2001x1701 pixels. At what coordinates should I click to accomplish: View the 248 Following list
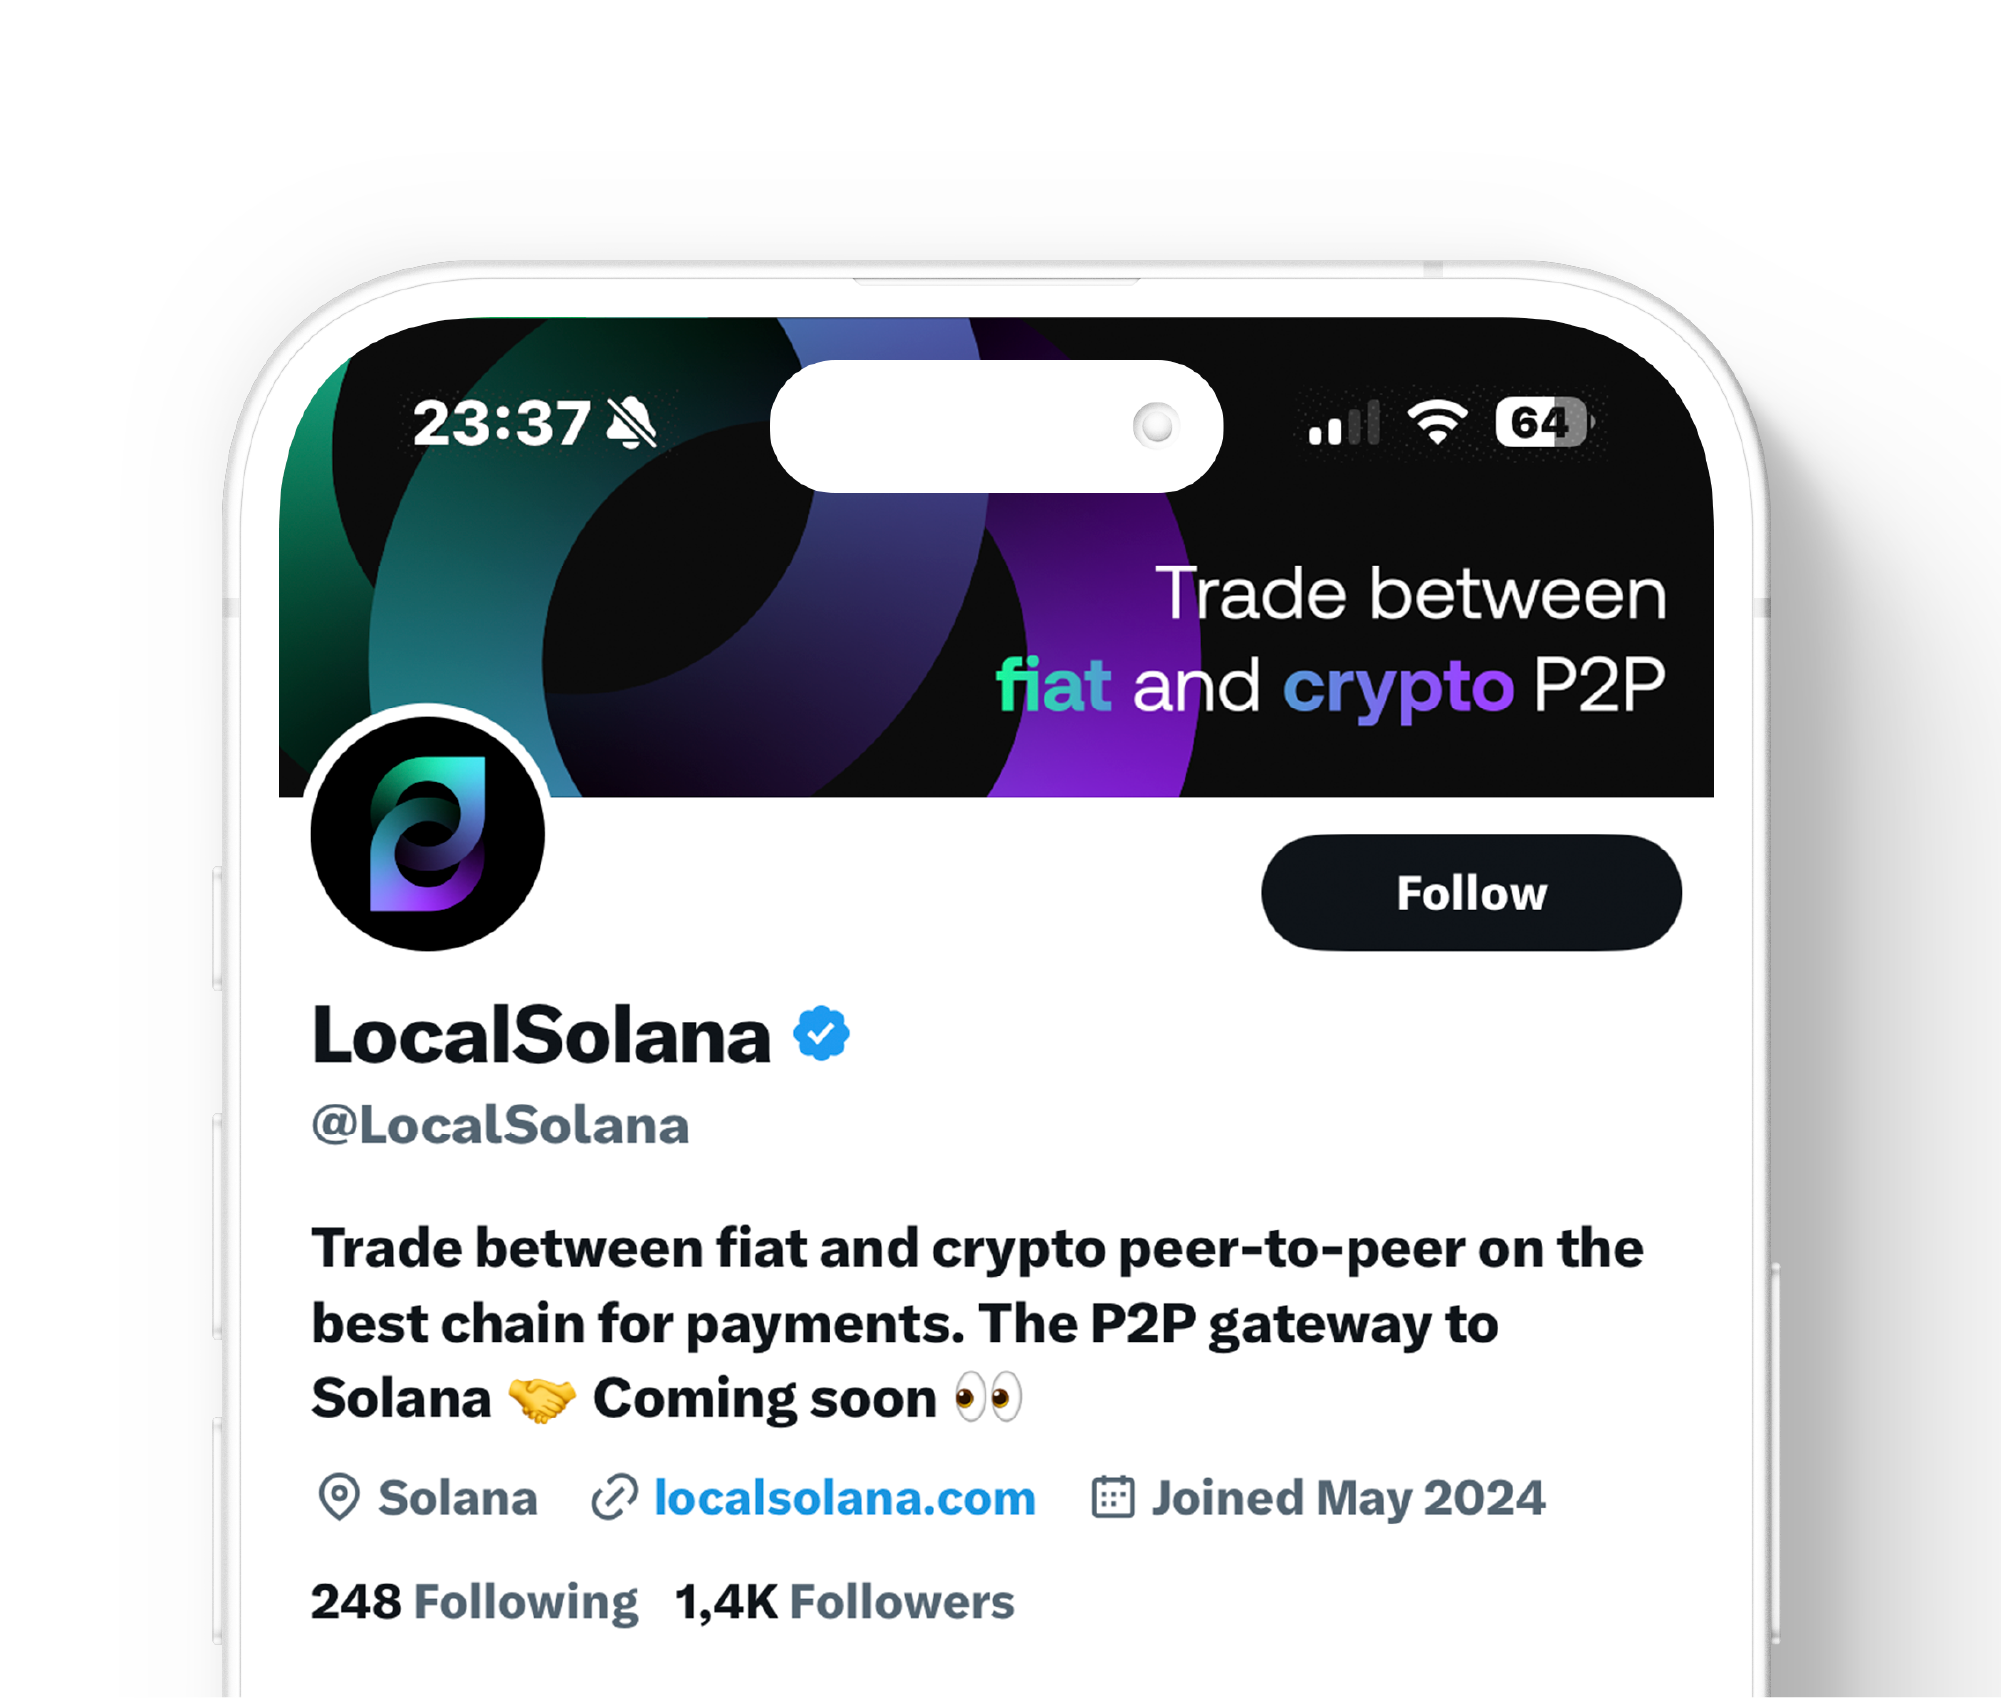pos(474,1601)
